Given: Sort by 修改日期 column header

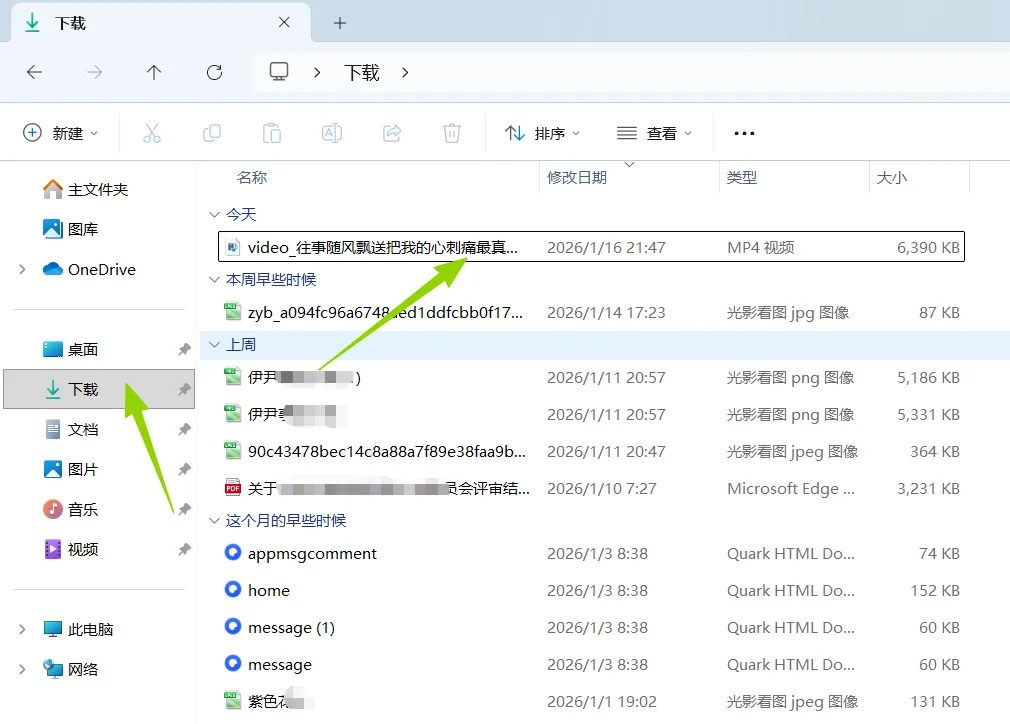Looking at the screenshot, I should (577, 178).
